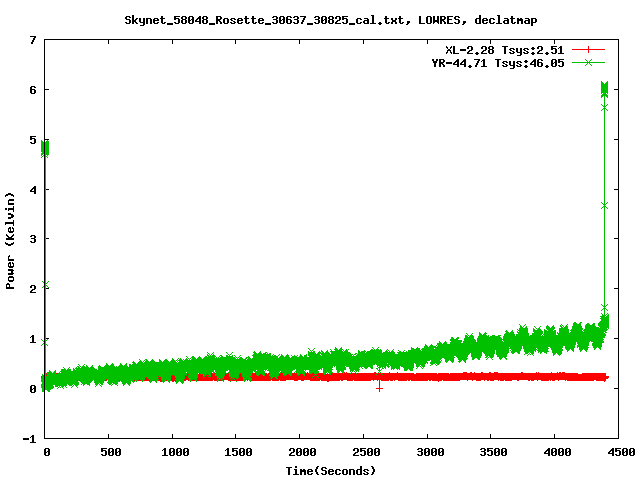640x480 pixels.
Task: Click the red outlier plus marker near 2600 seconds
Action: pos(379,387)
